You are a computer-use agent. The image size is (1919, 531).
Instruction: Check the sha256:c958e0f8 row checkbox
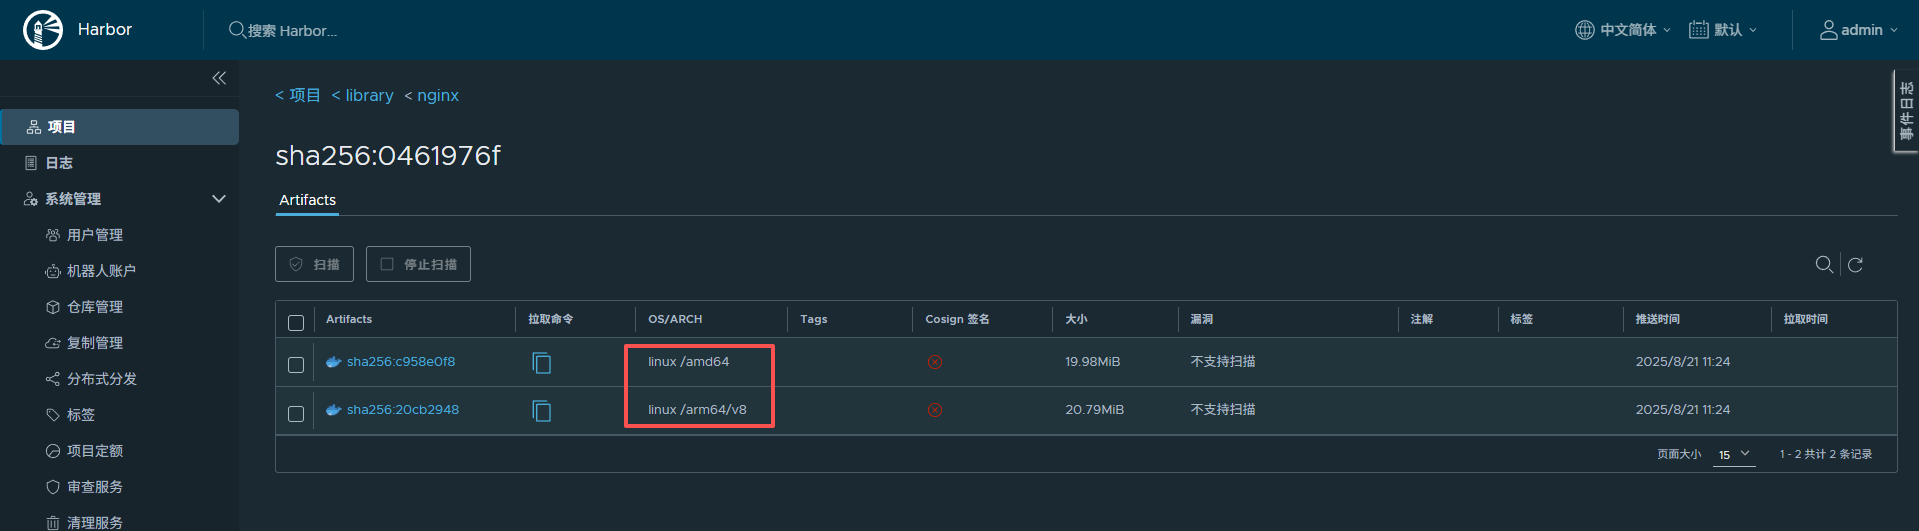pos(296,365)
